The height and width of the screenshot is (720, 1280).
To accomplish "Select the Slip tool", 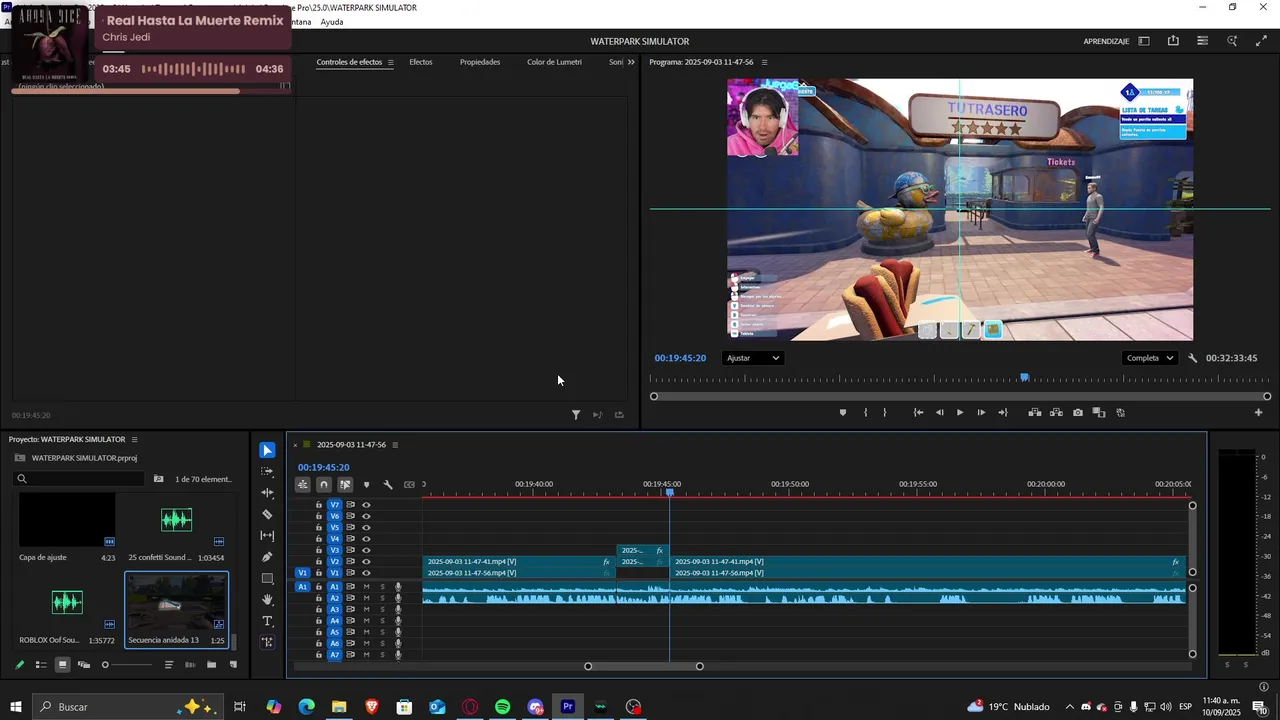I will coord(267,536).
